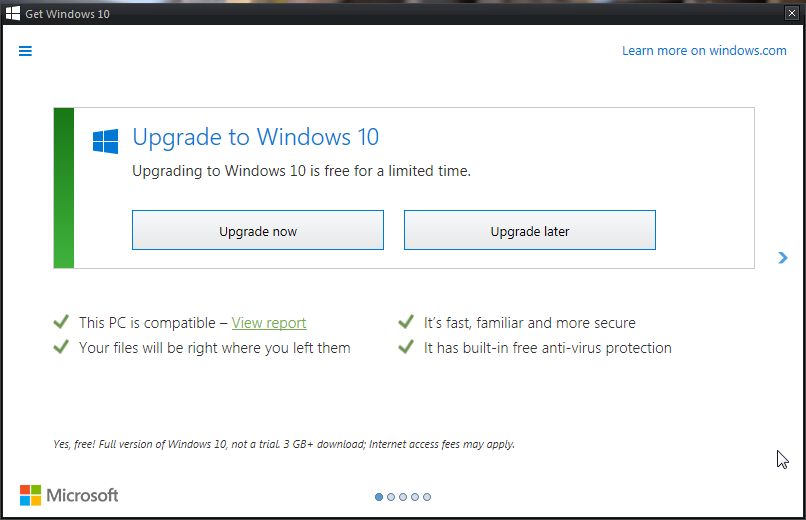Open Learn more on windows.com link

704,50
